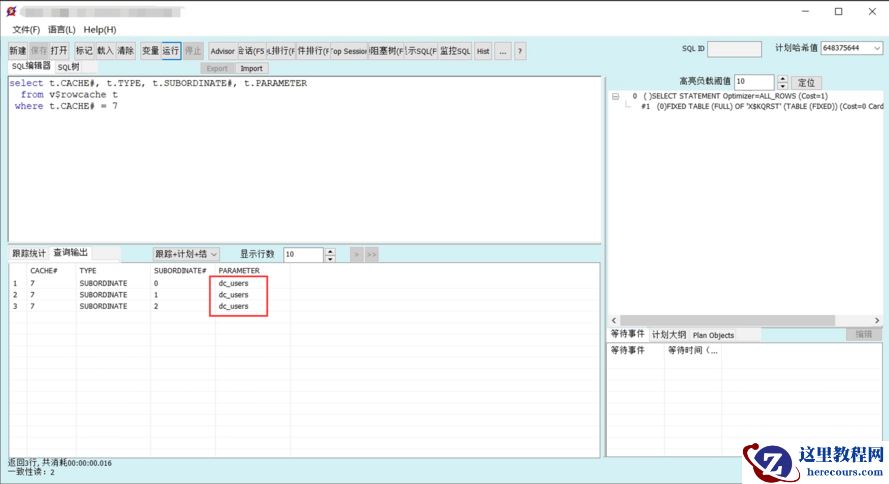Switch to the SQL编辑器 tab
Screen dimensions: 889x484
click(31, 66)
